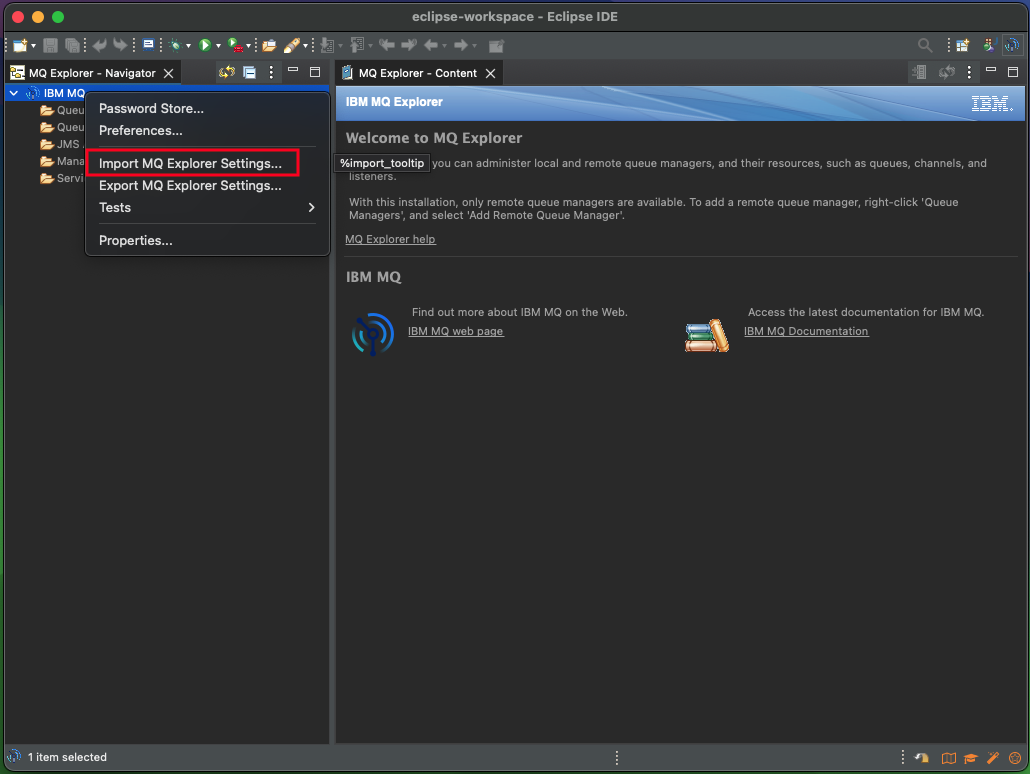
Task: Click the '1 item selected' status text
Action: click(67, 757)
